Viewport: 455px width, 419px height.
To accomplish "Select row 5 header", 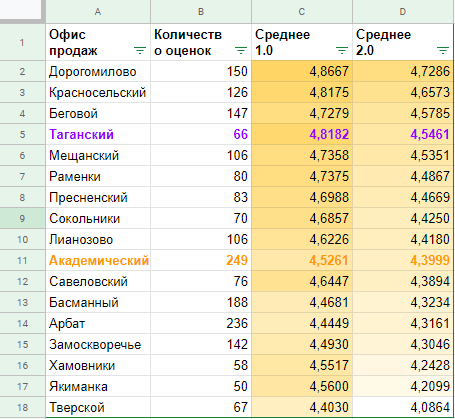I will (22, 134).
